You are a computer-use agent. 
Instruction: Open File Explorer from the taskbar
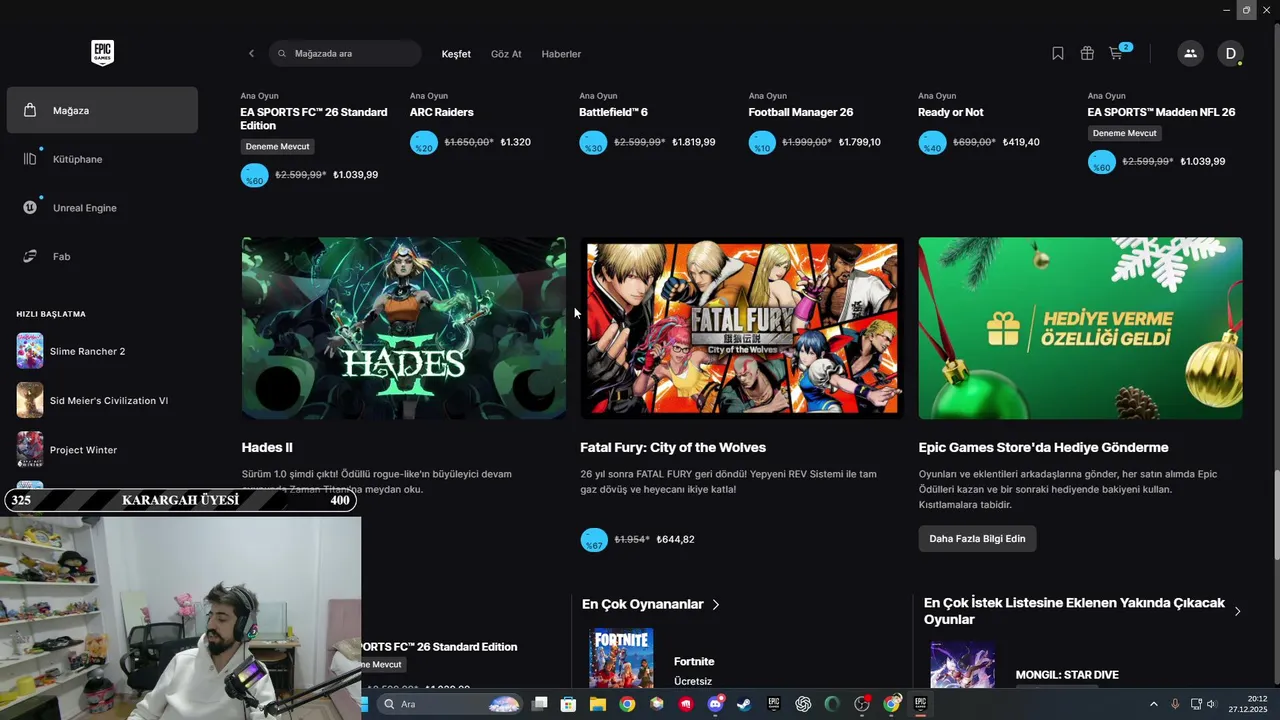597,704
